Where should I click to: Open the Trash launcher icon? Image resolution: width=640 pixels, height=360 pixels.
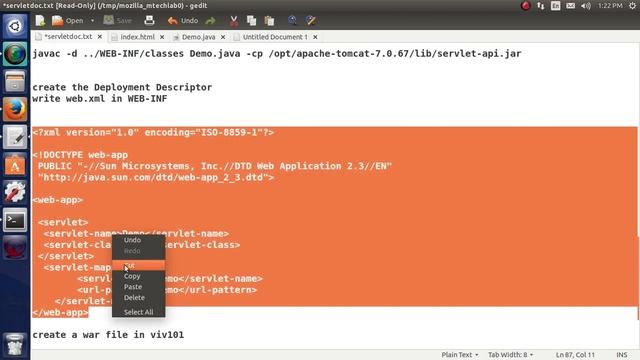pyautogui.click(x=15, y=345)
